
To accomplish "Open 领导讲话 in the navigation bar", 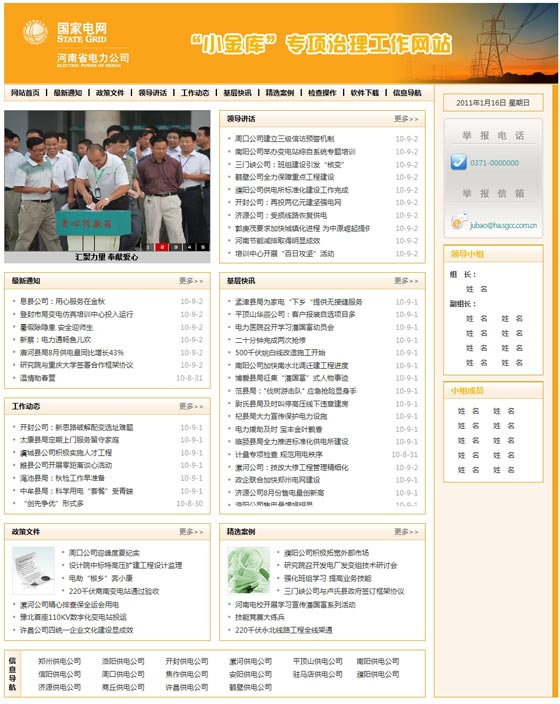I will (153, 92).
